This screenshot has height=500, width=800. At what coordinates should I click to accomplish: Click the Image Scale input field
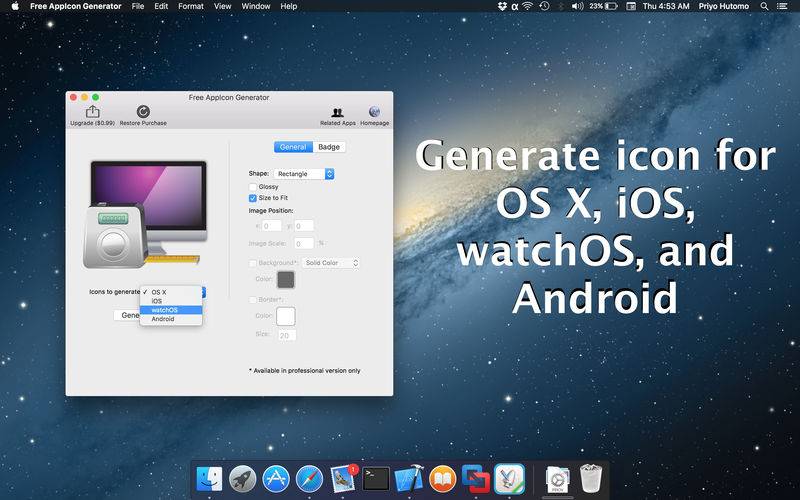click(x=304, y=244)
